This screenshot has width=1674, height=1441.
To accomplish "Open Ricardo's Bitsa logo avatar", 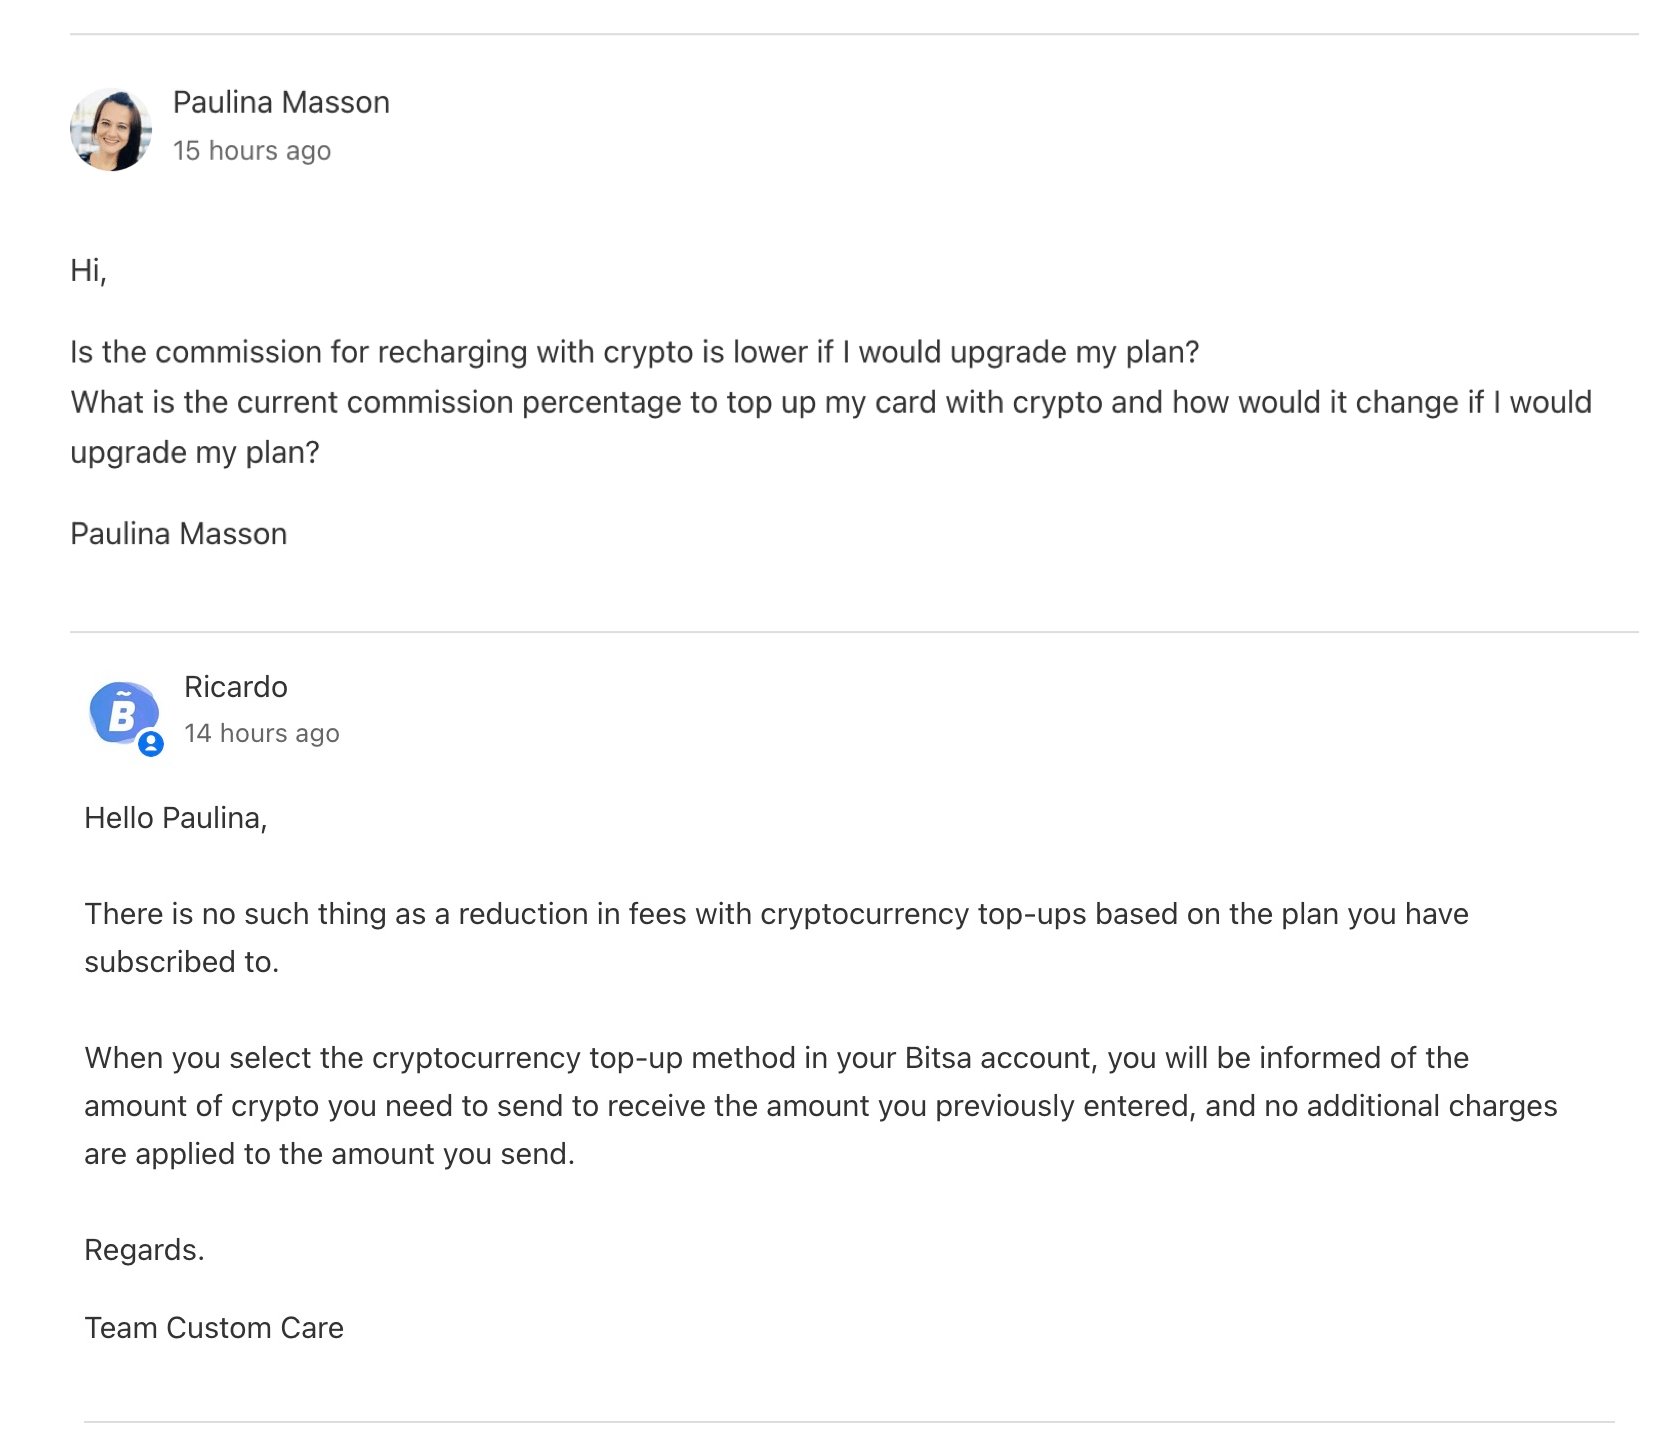I will click(124, 713).
